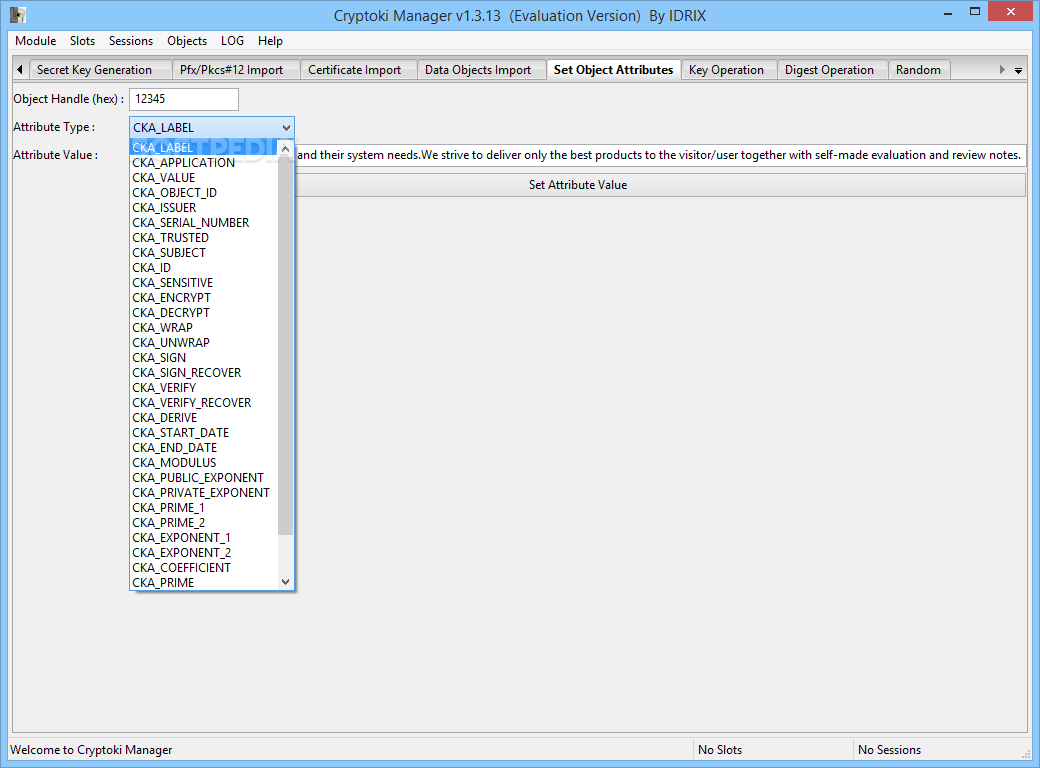
Task: Open the Objects menu
Action: click(187, 41)
